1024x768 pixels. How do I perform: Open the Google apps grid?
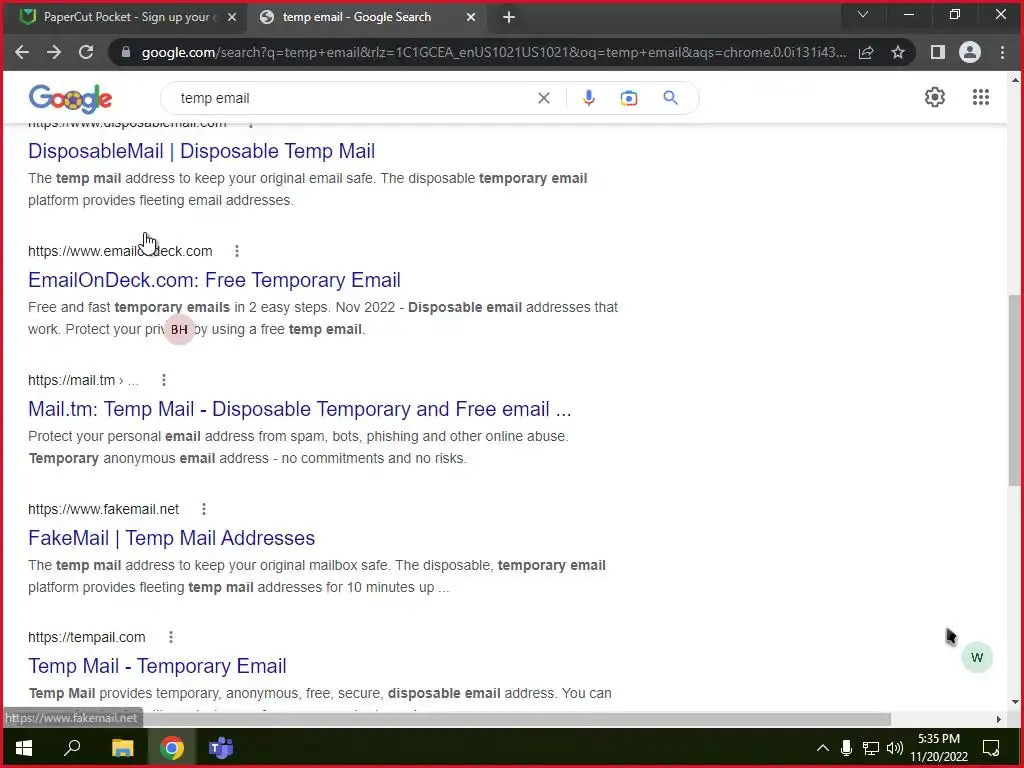[980, 97]
